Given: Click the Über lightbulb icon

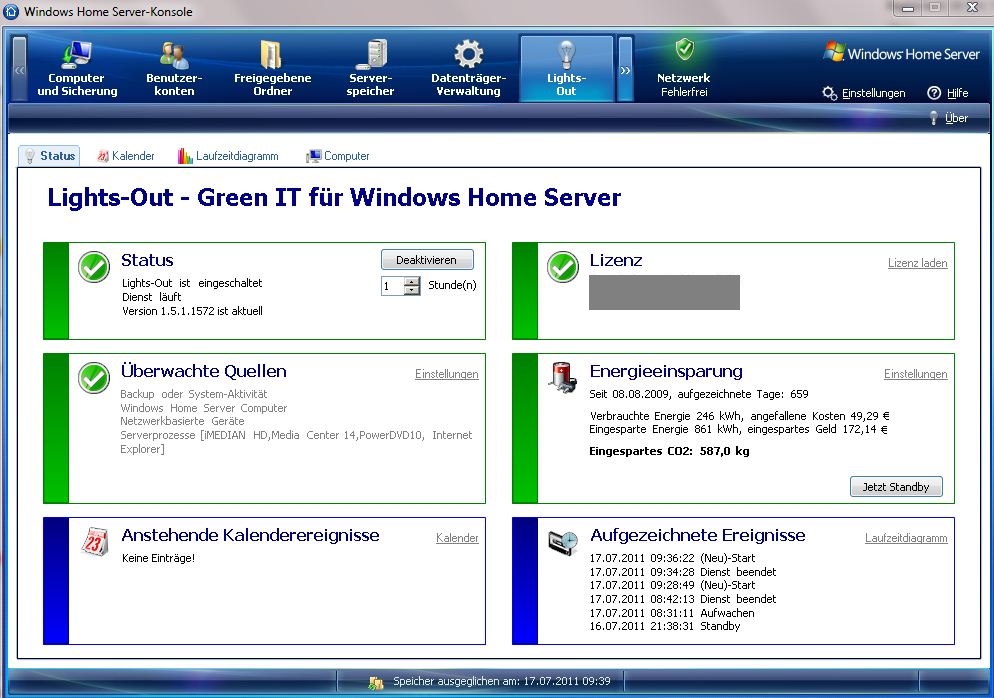Looking at the screenshot, I should (x=933, y=118).
